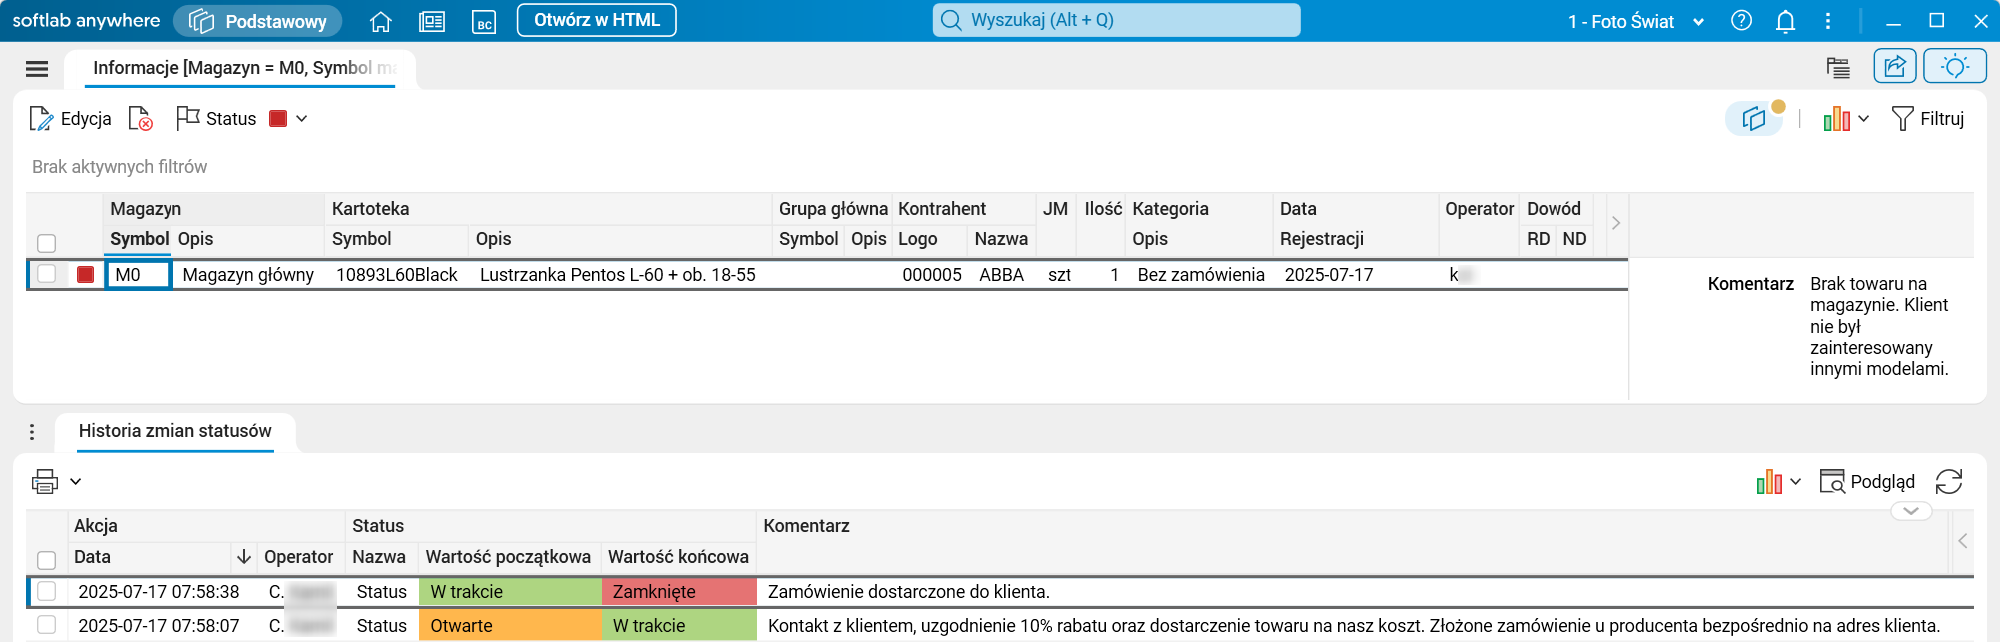Click the green W trakcie cell in first history row
Image resolution: width=2000 pixels, height=642 pixels.
click(510, 591)
